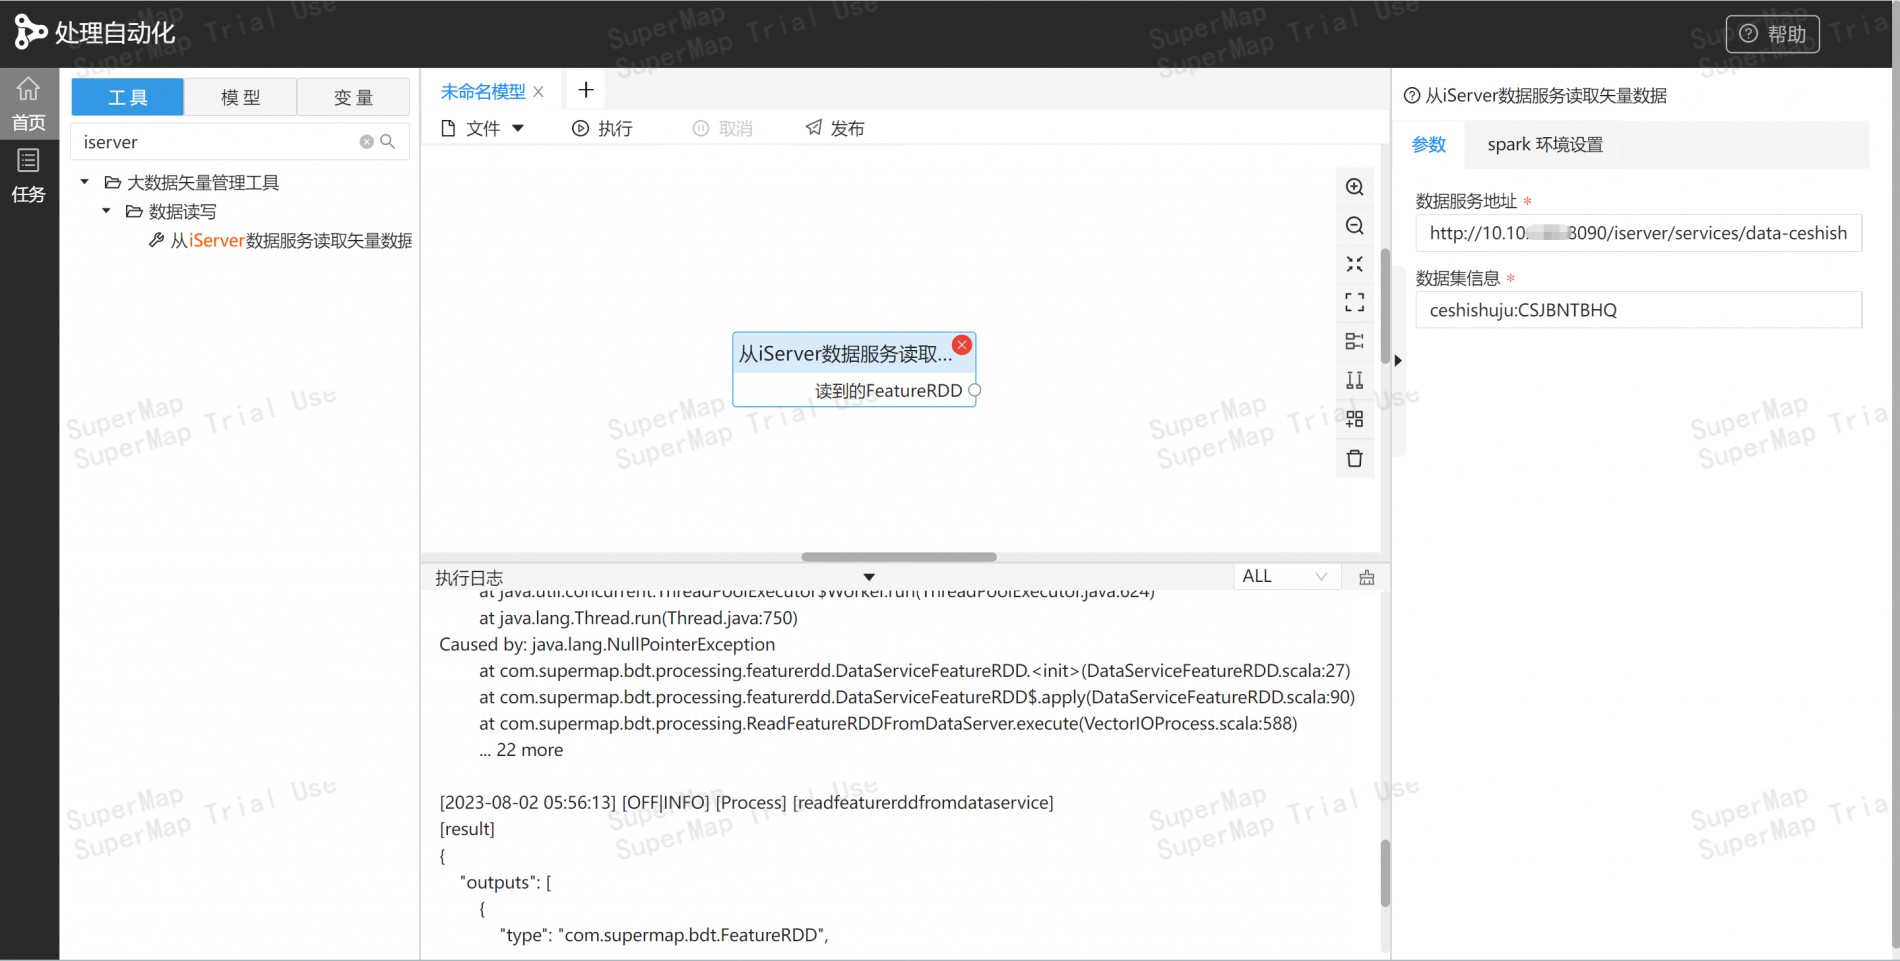Click the 取消 cancel button
The image size is (1900, 961).
[x=723, y=128]
